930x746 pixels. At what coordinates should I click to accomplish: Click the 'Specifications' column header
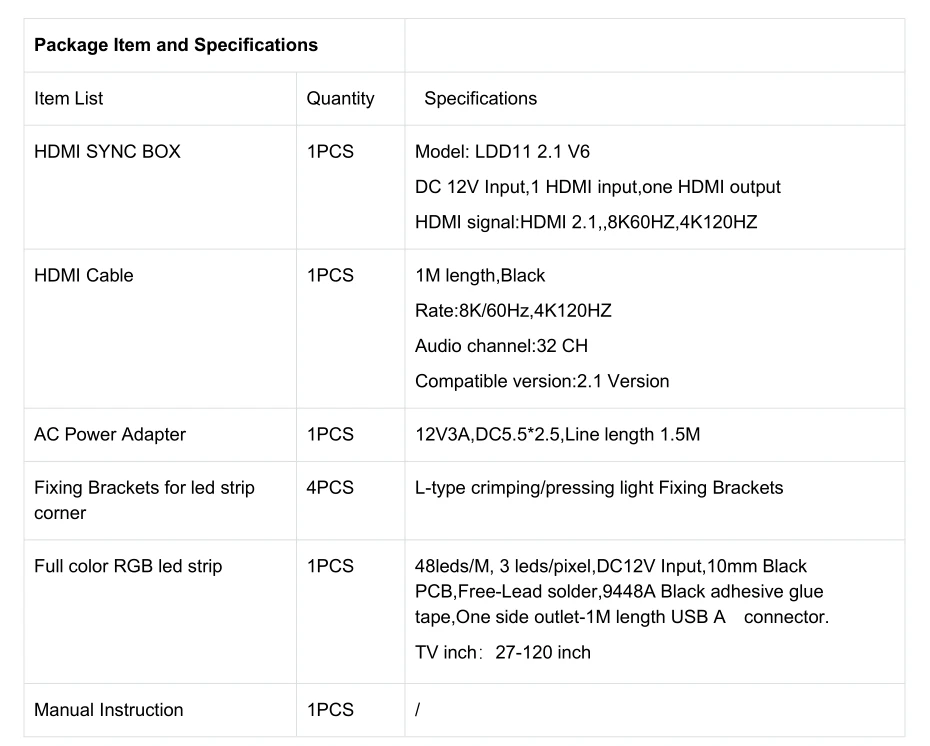pos(480,98)
